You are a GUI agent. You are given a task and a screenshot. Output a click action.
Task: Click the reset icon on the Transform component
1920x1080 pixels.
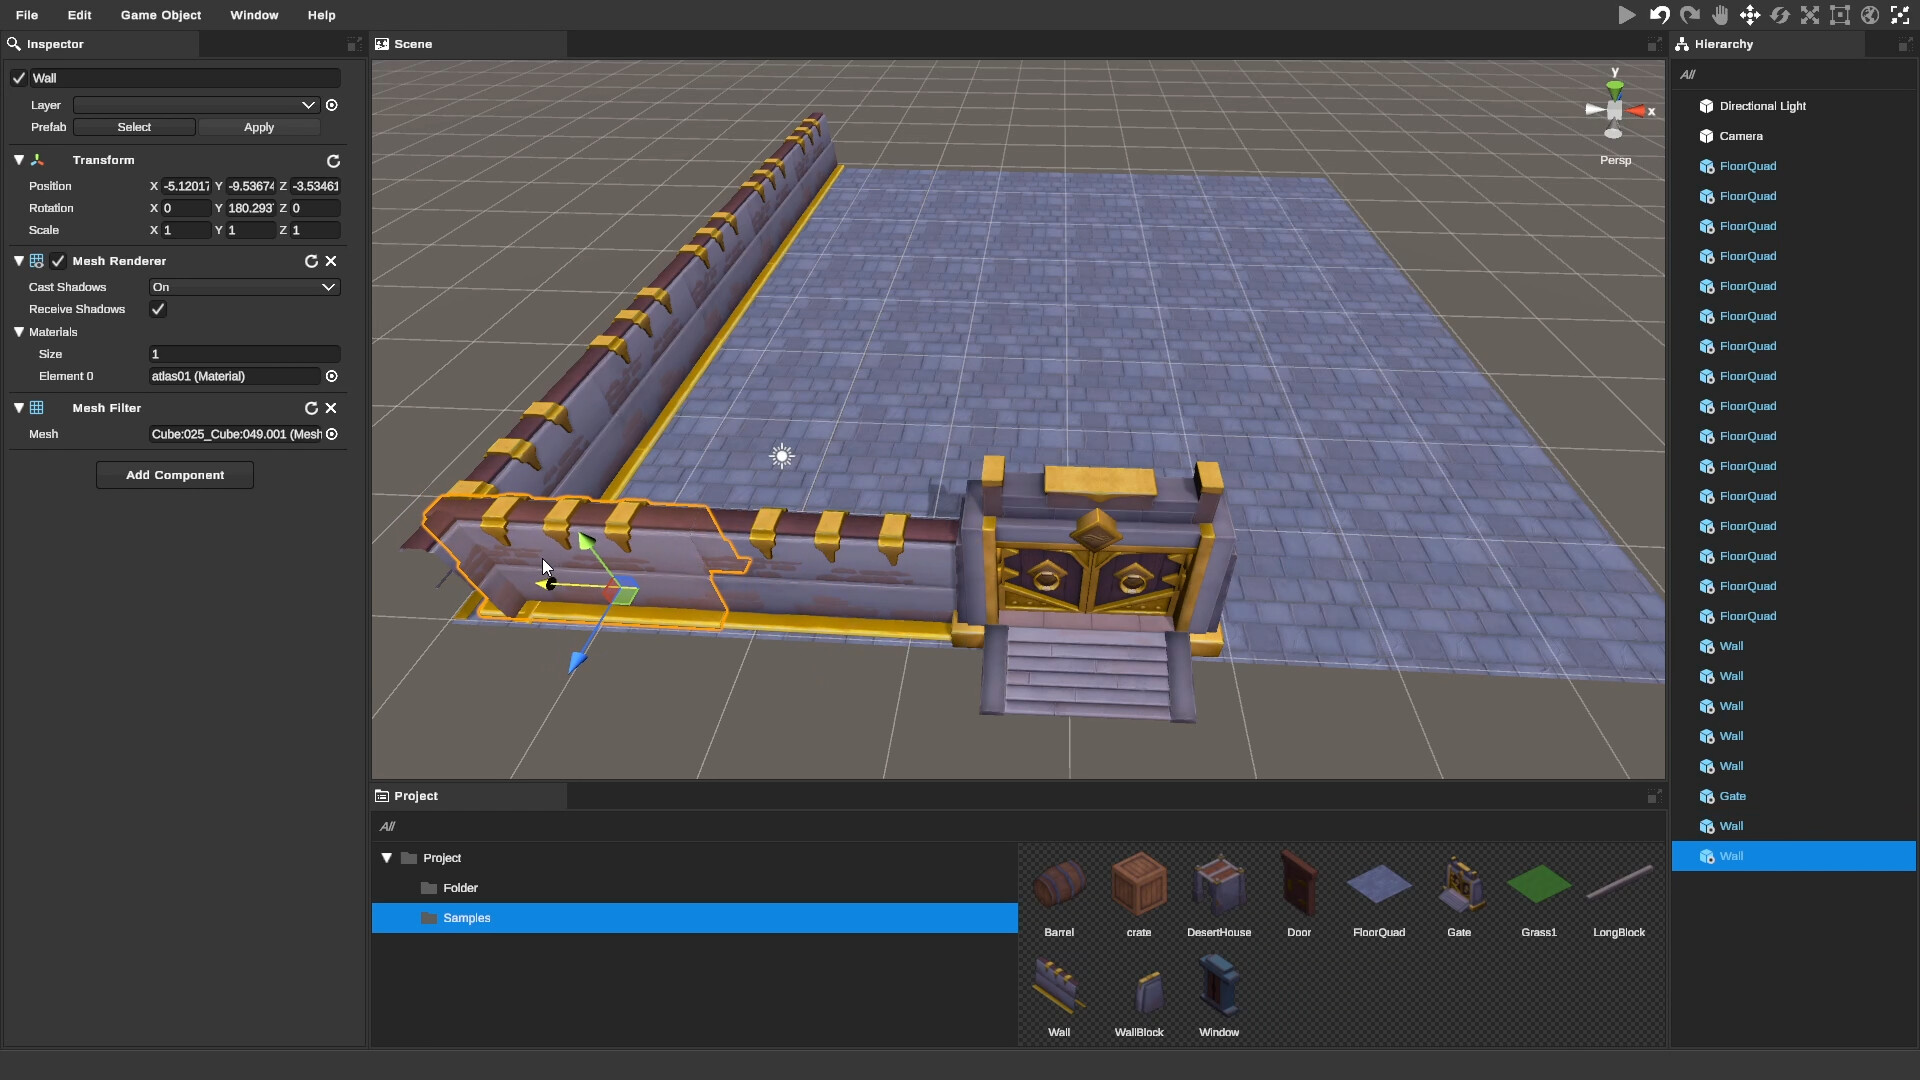pos(333,160)
